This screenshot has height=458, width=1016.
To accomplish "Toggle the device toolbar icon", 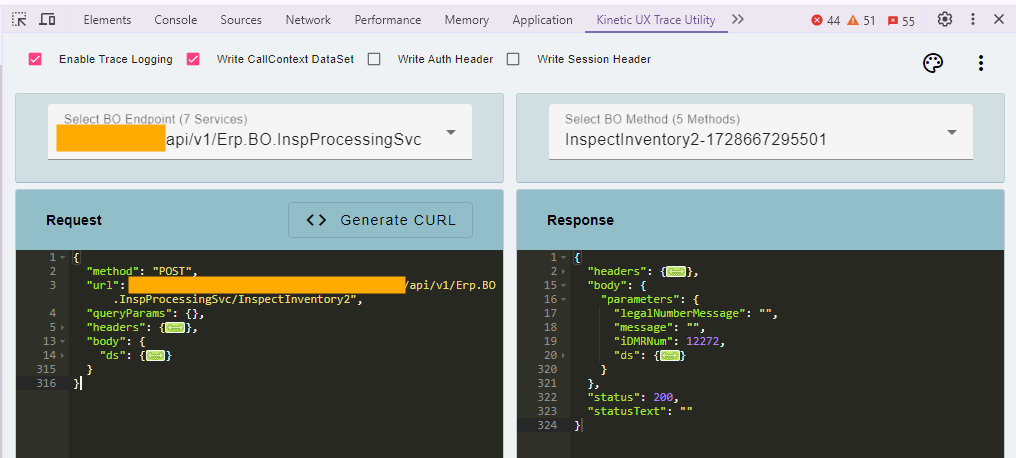I will tap(47, 20).
